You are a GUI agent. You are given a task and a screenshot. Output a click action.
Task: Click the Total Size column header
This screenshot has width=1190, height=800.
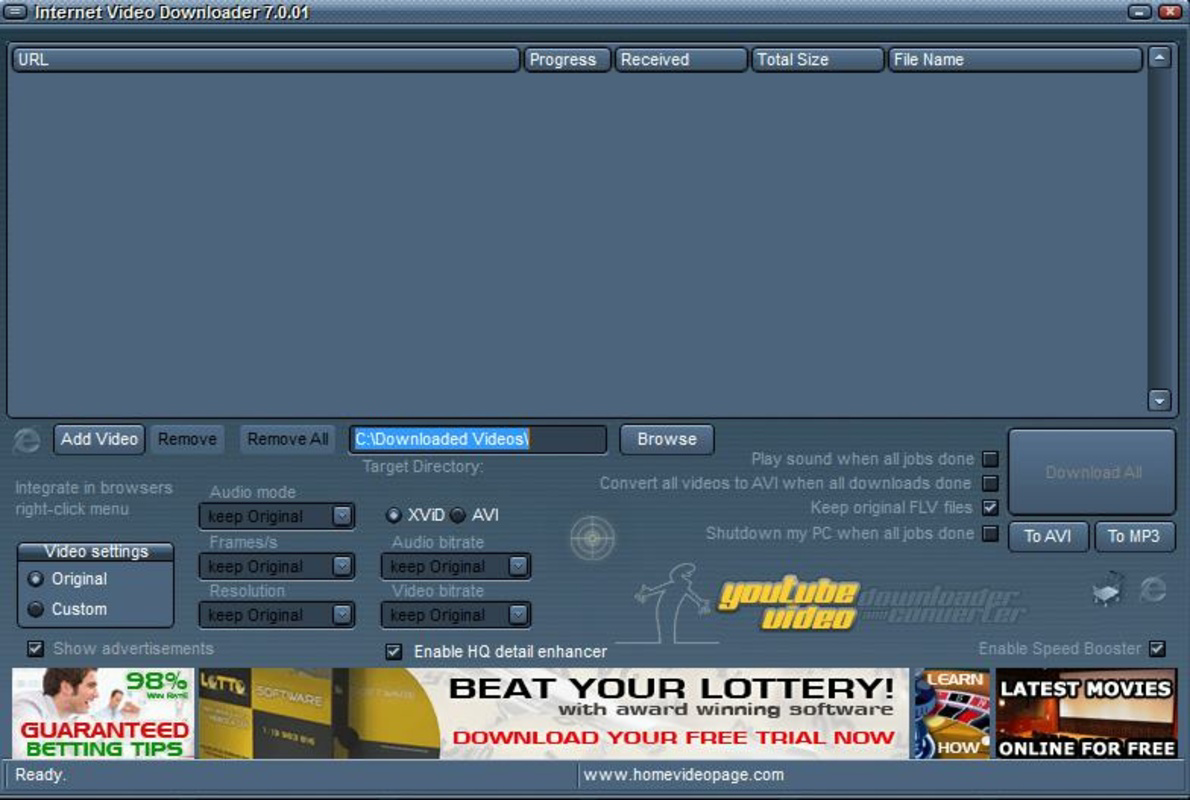pos(817,60)
